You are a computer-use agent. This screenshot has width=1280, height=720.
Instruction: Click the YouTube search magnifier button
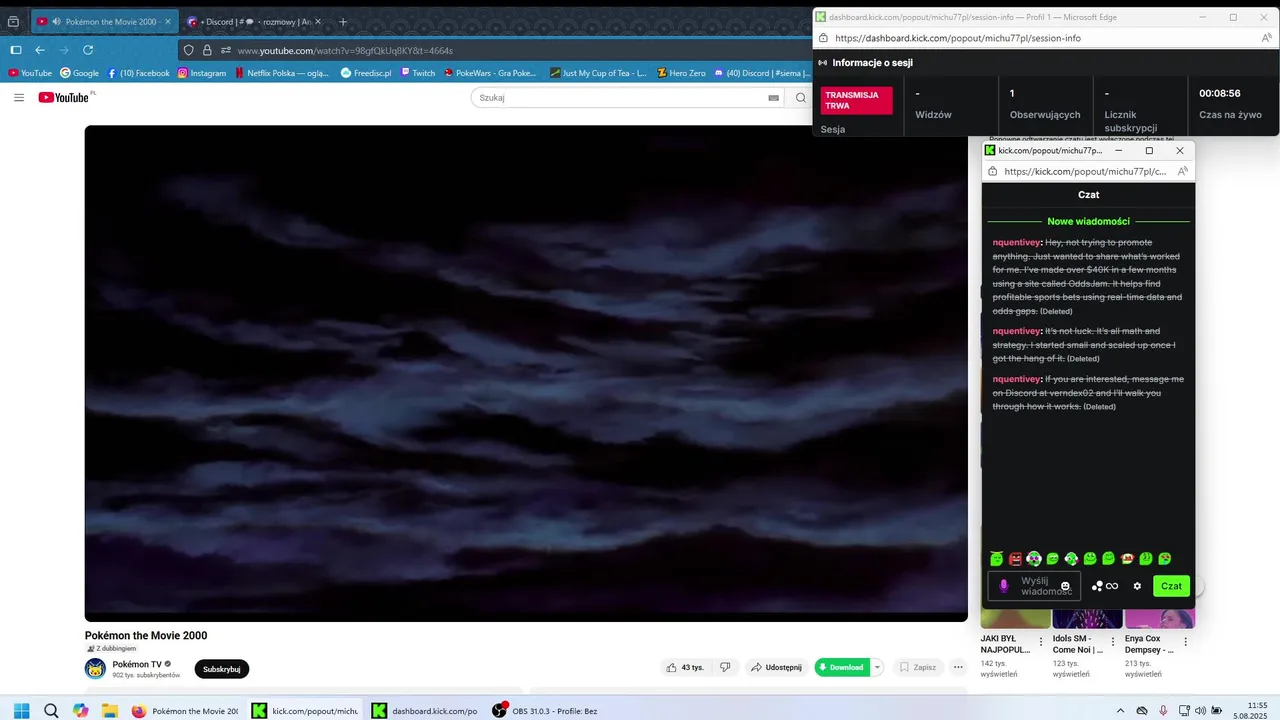(801, 98)
